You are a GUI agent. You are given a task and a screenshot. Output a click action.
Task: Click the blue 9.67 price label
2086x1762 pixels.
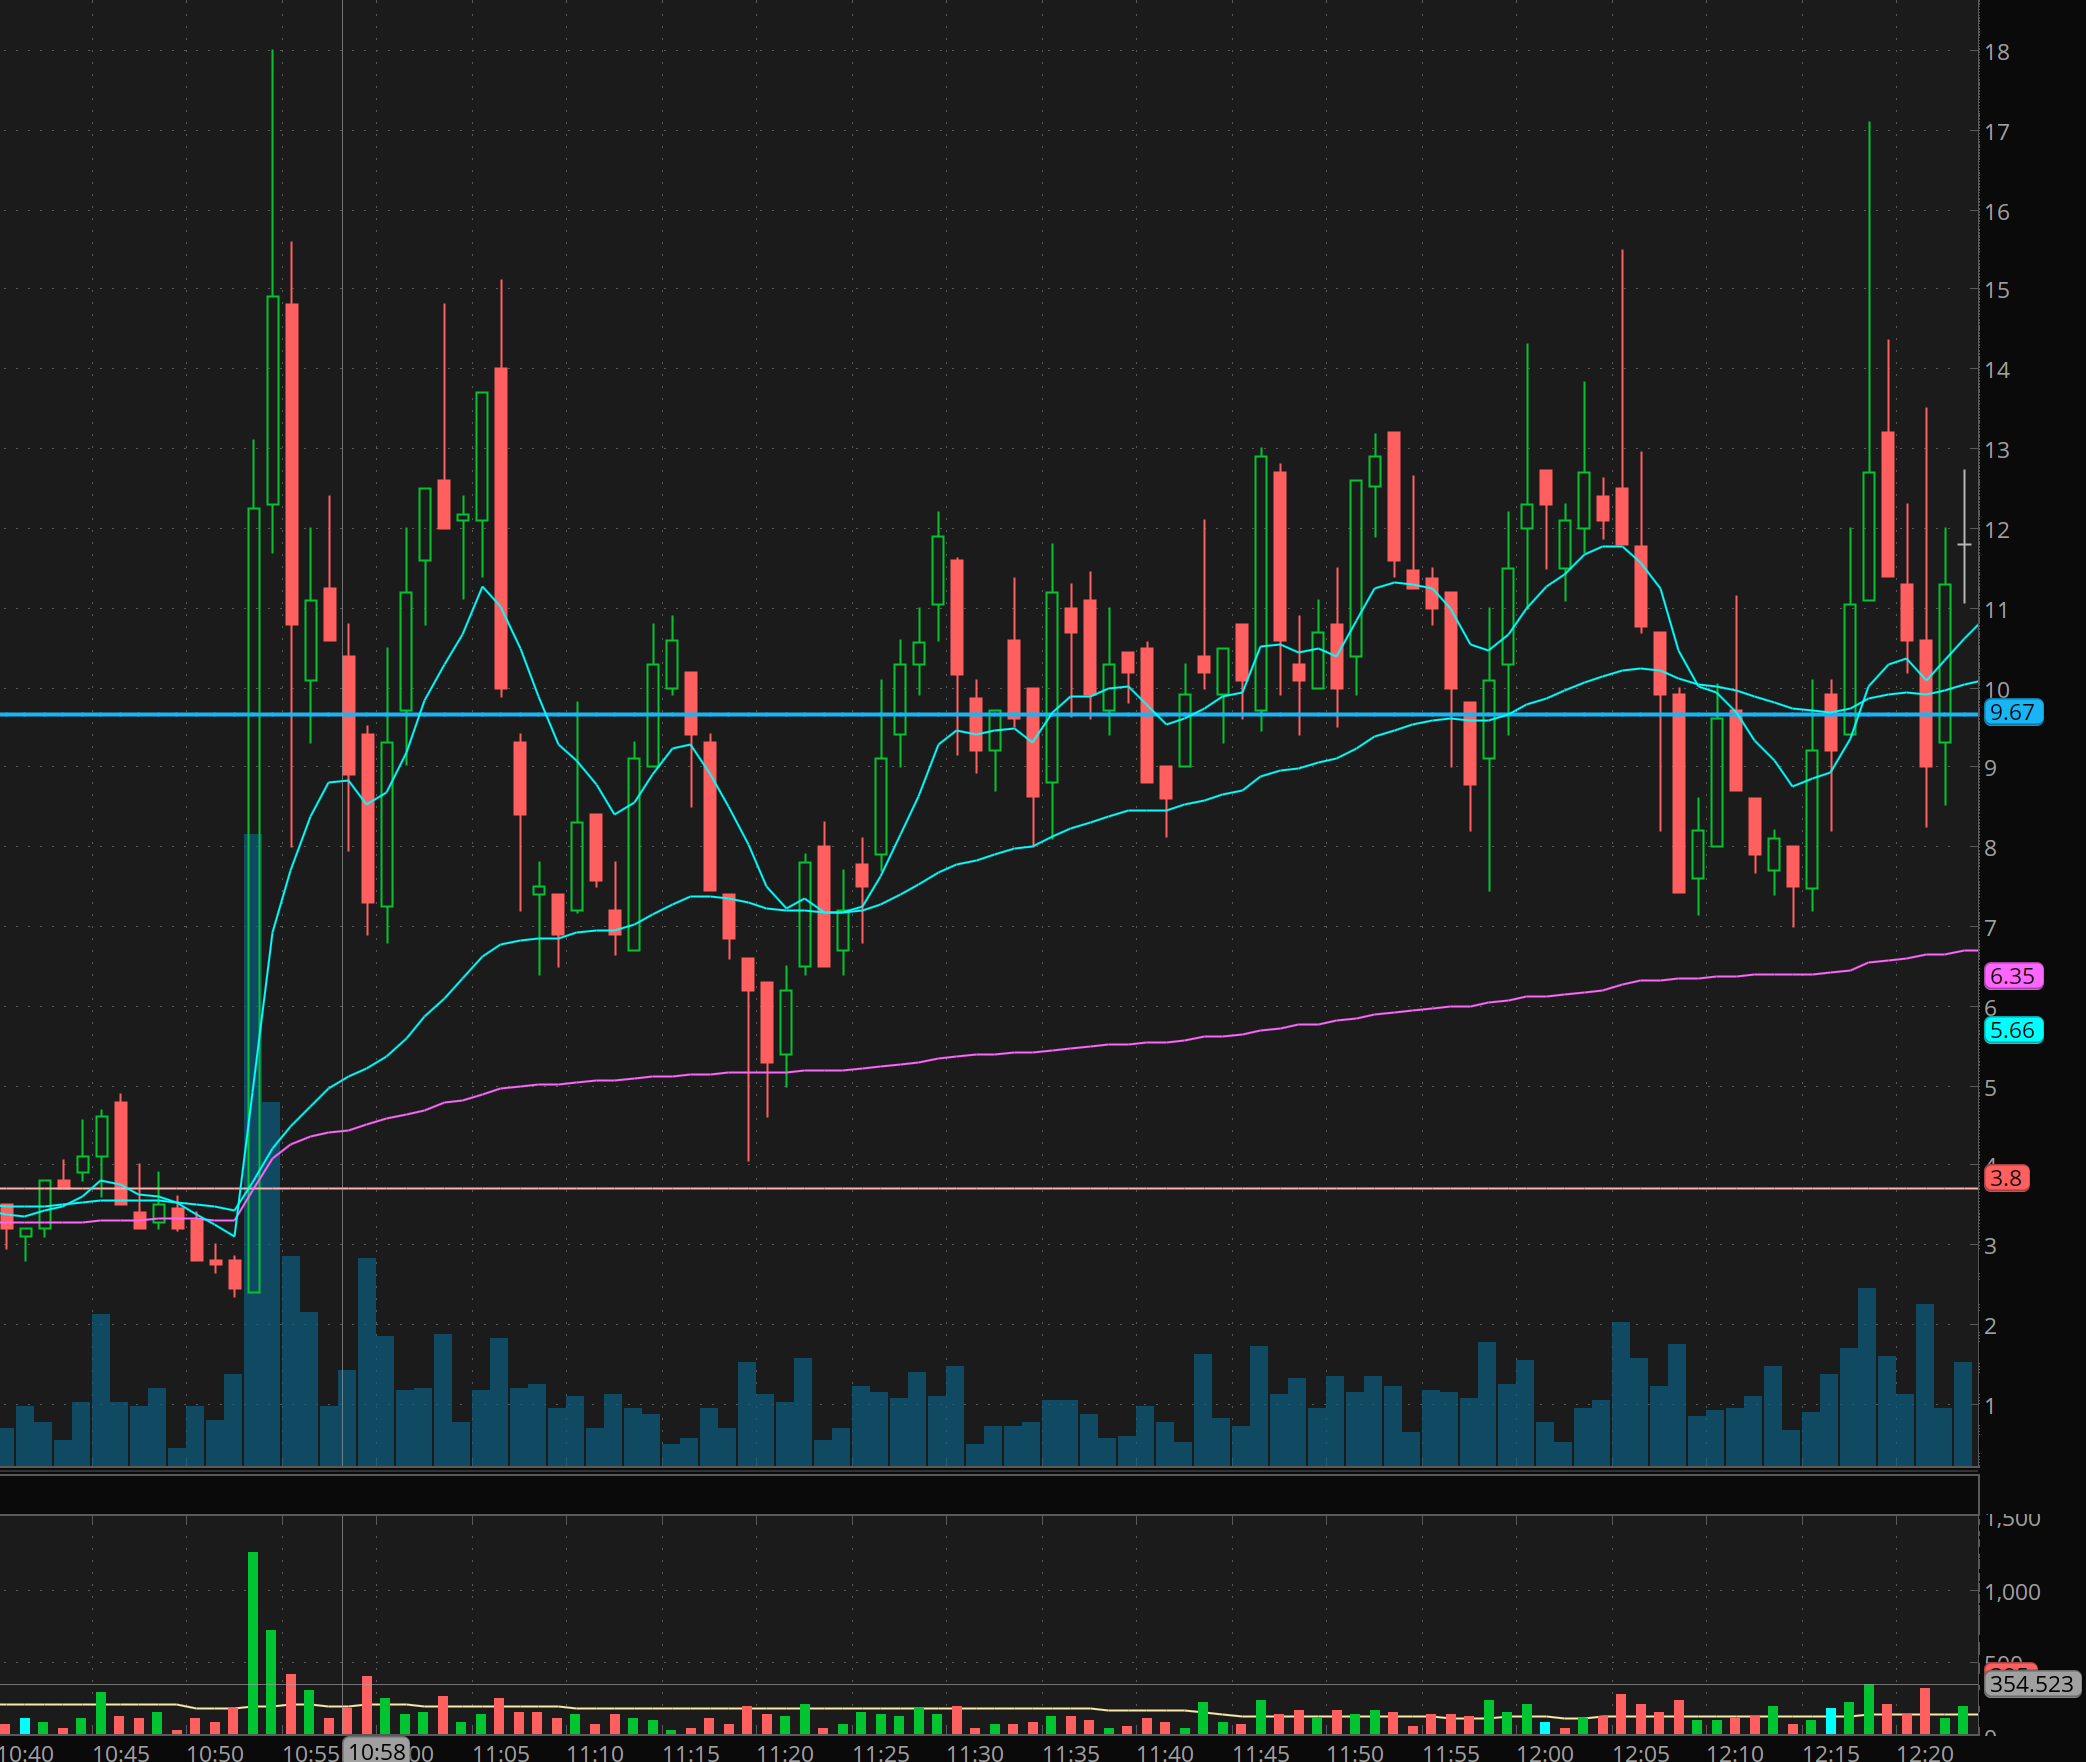tap(2011, 713)
